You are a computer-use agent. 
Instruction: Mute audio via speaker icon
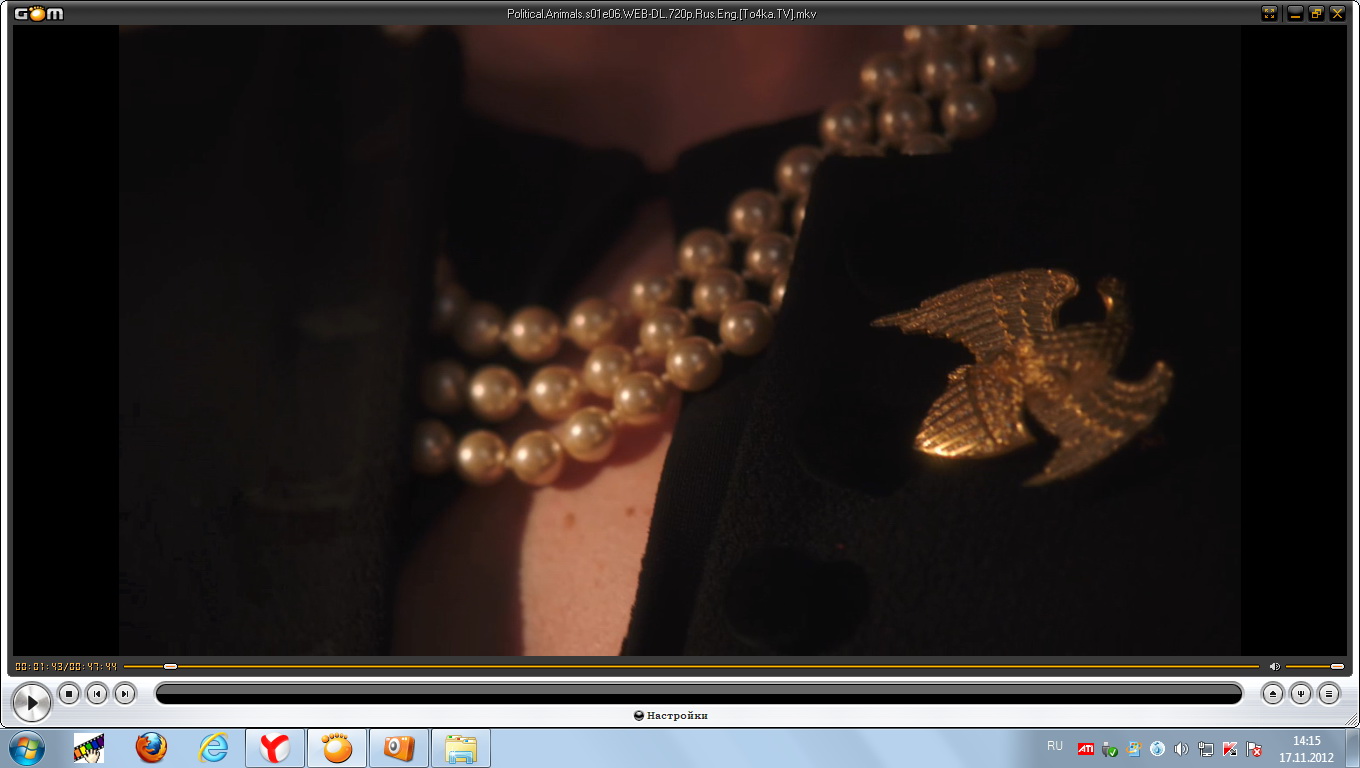pos(1274,666)
